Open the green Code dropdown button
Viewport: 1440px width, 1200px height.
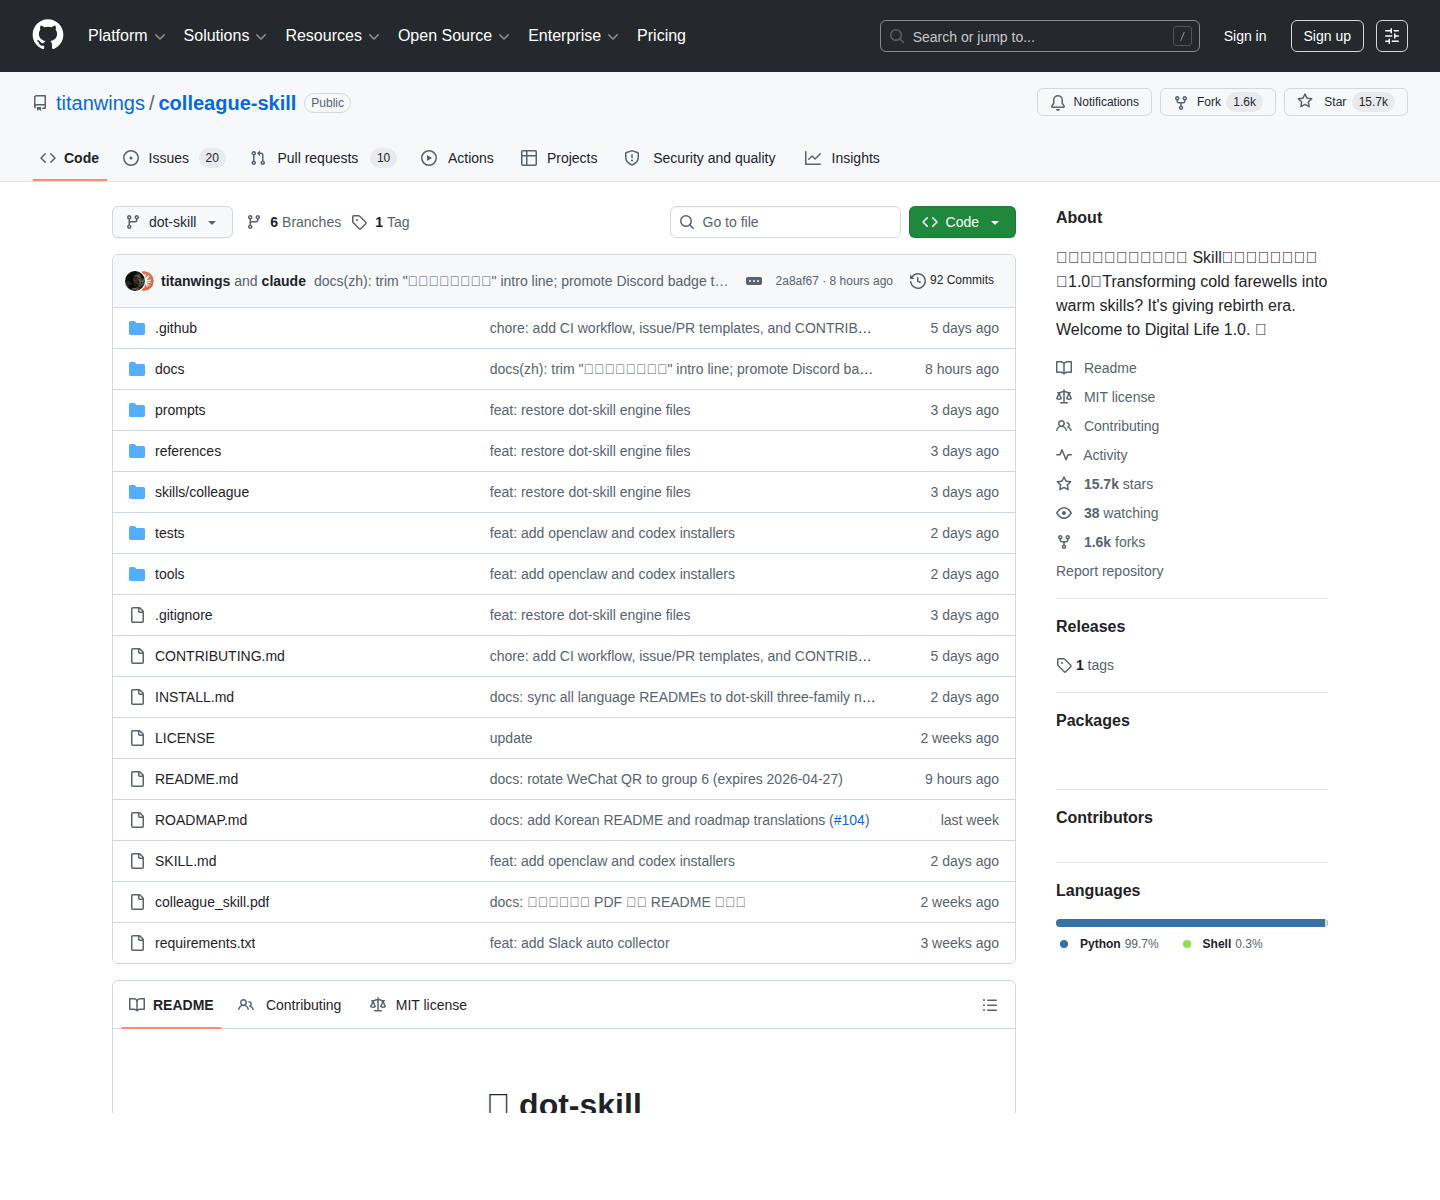tap(962, 222)
